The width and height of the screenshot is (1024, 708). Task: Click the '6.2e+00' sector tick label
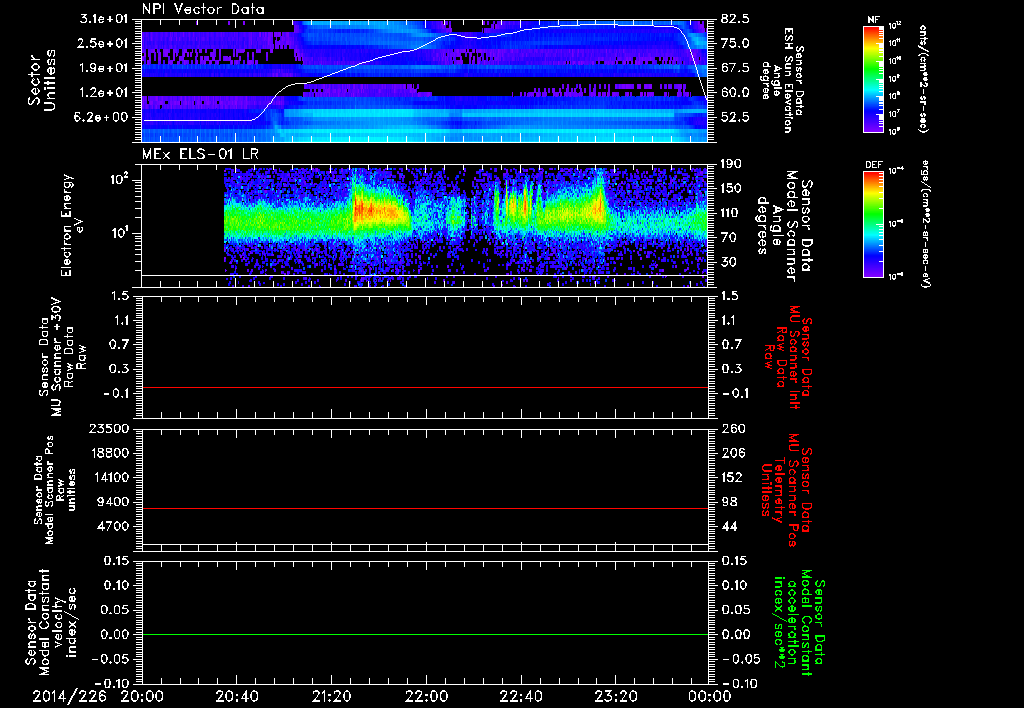(103, 118)
